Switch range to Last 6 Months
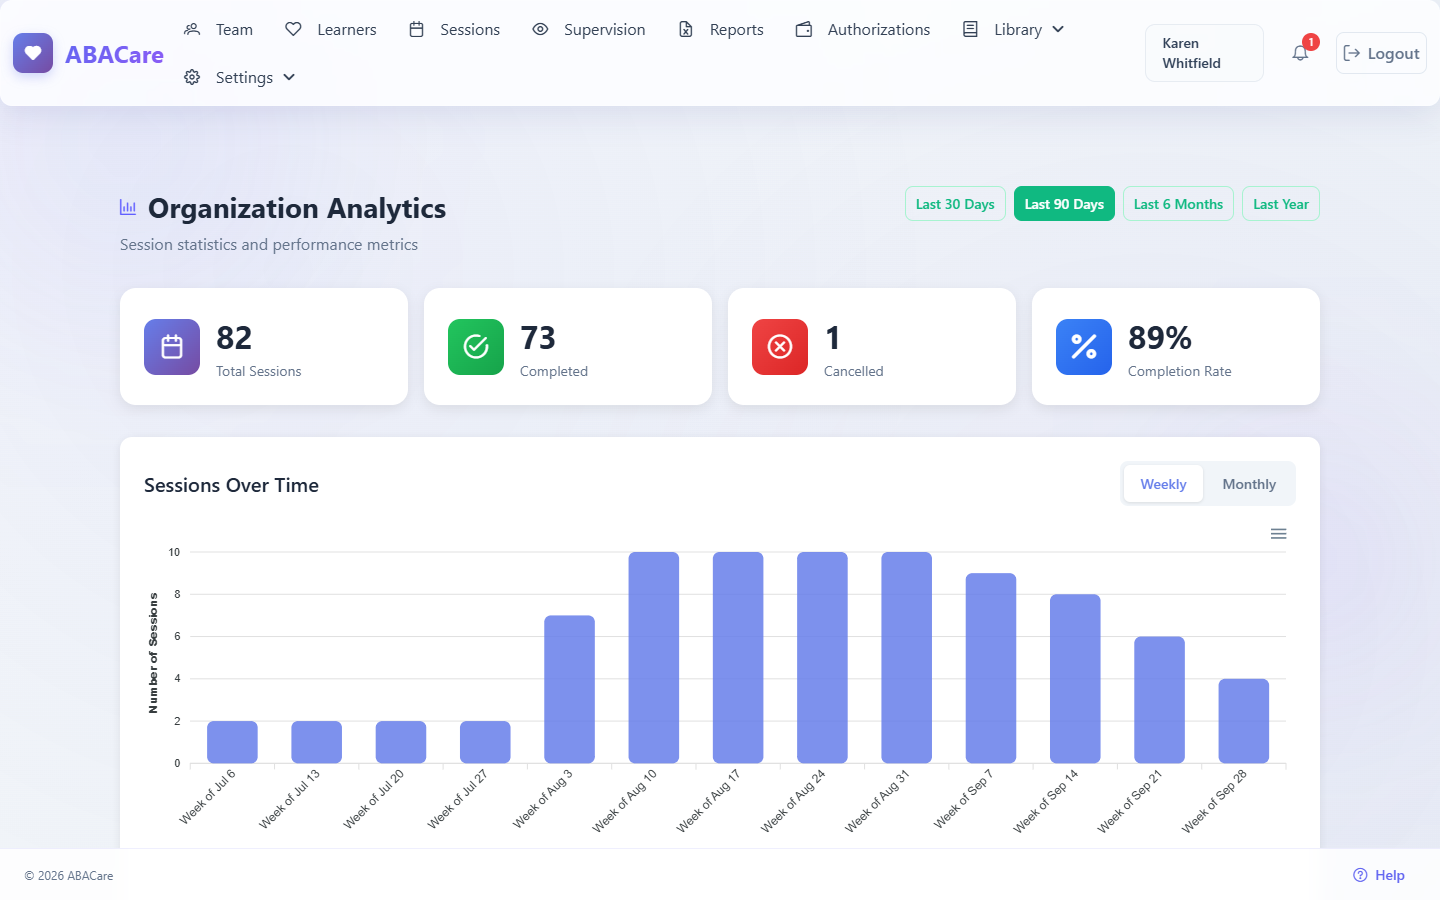The image size is (1440, 900). coord(1178,204)
